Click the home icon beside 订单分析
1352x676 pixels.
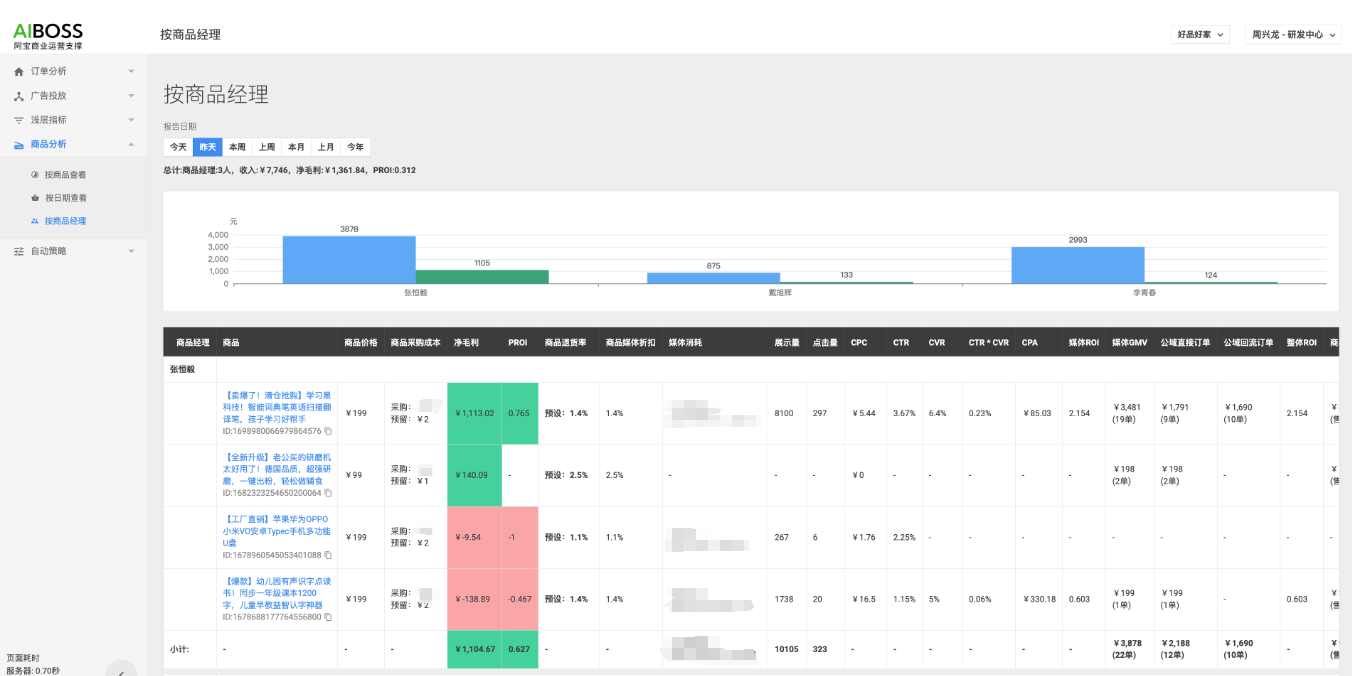click(19, 72)
